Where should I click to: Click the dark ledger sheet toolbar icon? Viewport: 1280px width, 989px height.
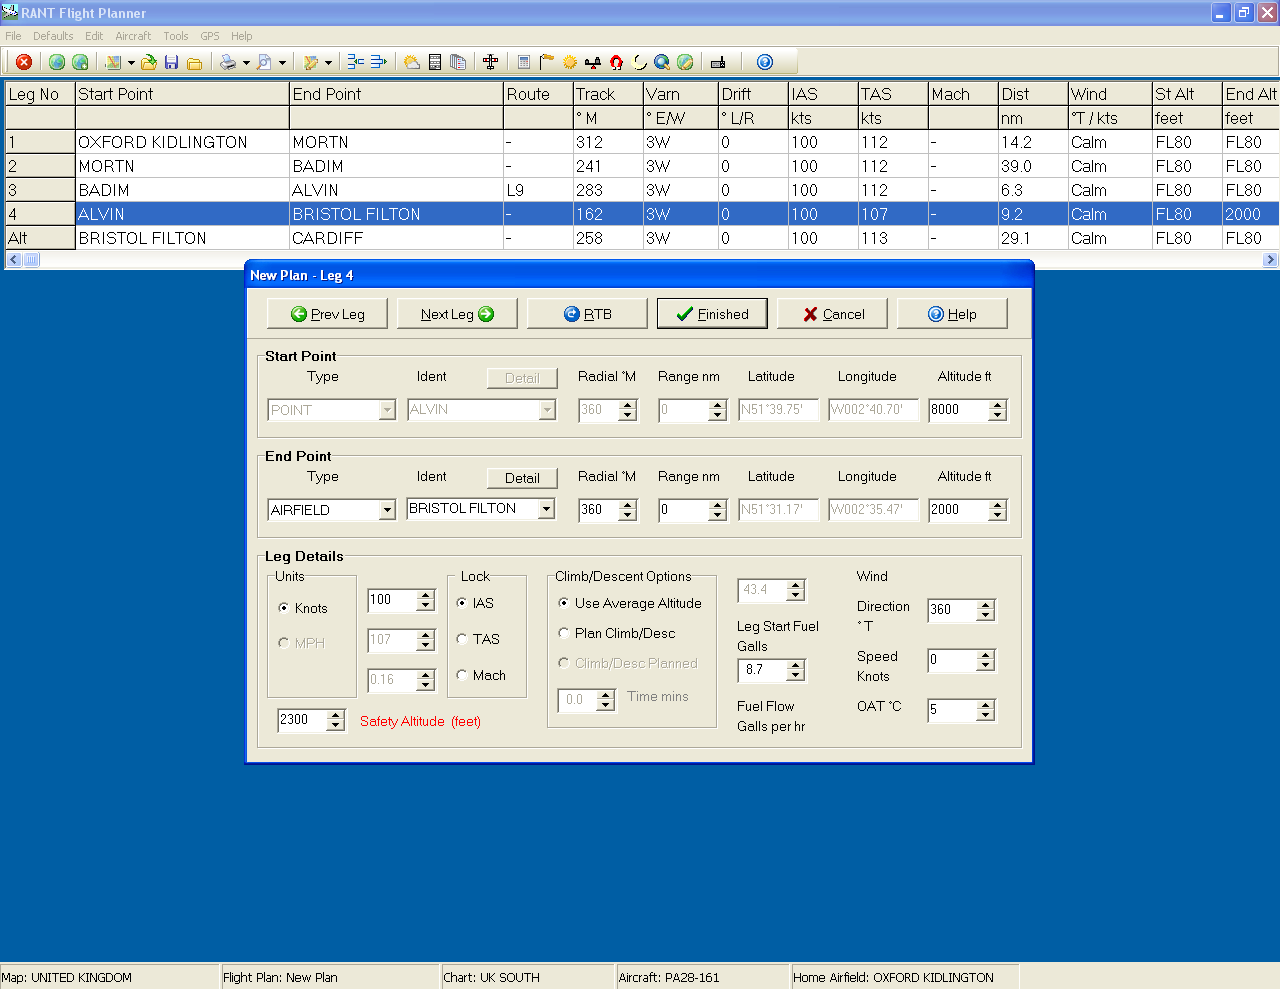435,62
